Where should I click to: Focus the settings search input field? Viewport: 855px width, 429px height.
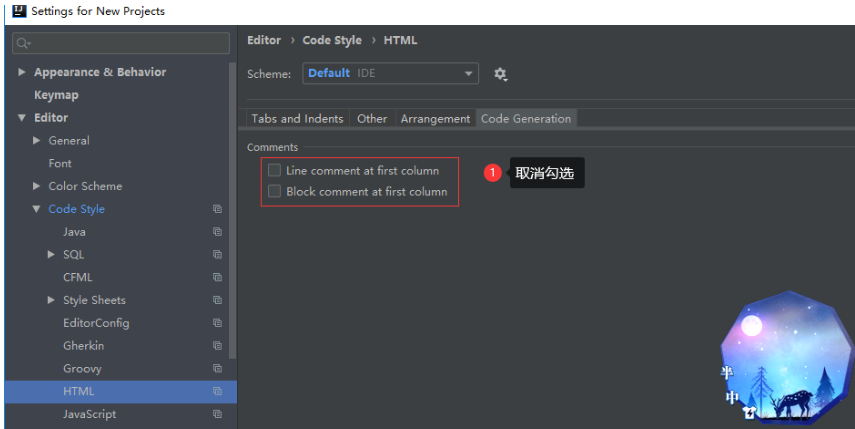point(121,43)
